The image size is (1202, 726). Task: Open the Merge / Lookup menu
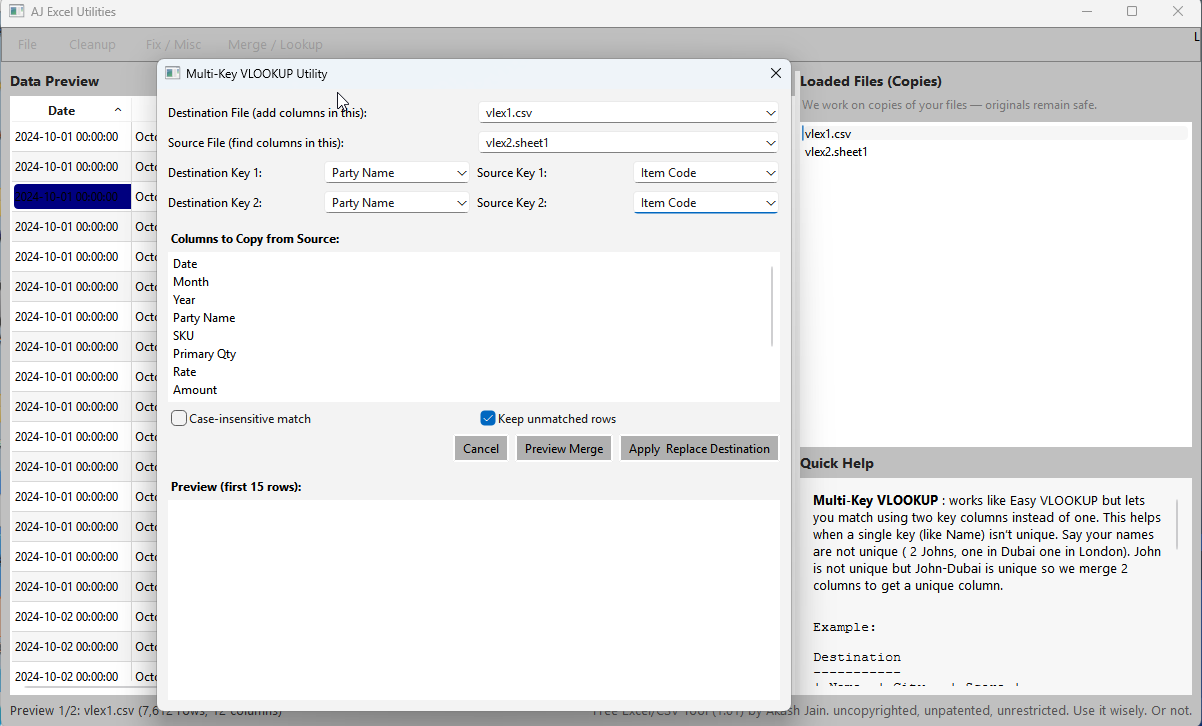pos(275,44)
